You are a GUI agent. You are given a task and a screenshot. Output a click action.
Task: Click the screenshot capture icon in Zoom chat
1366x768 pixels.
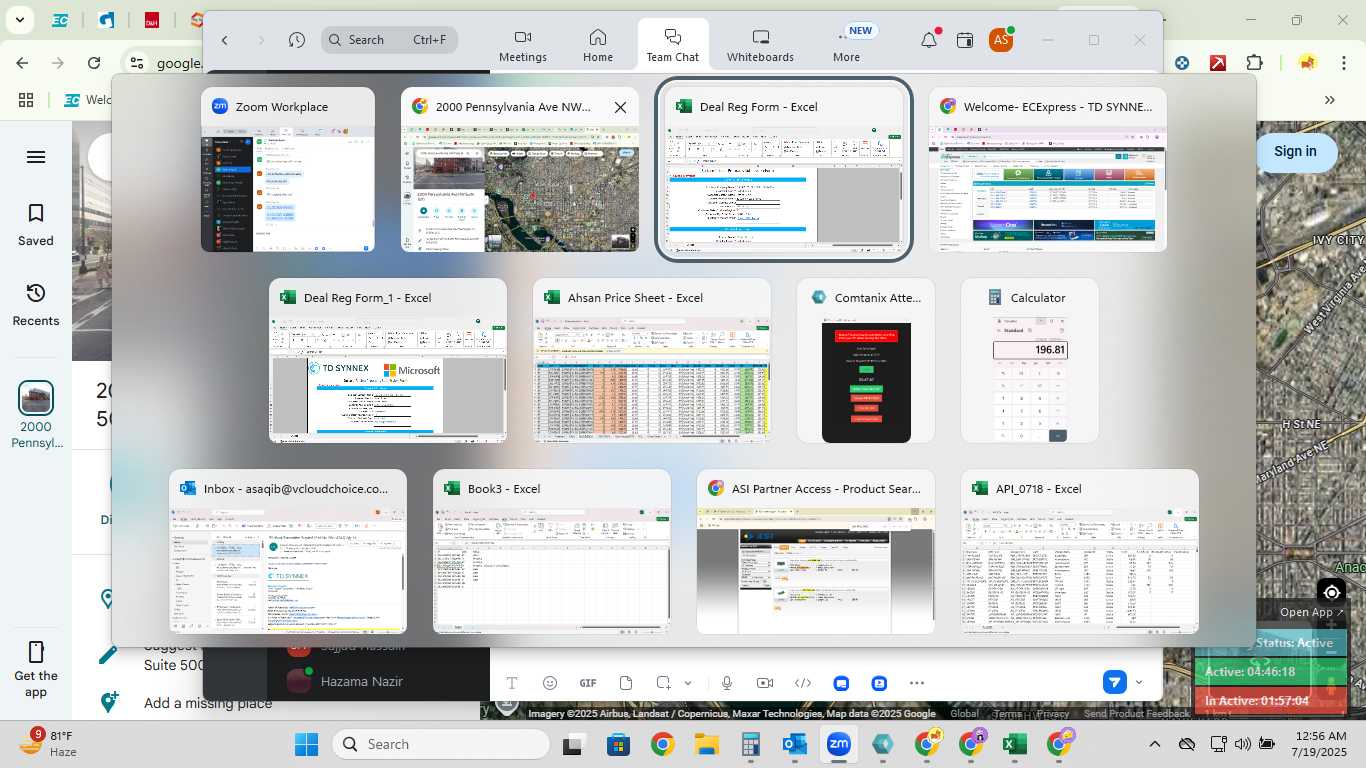click(664, 683)
